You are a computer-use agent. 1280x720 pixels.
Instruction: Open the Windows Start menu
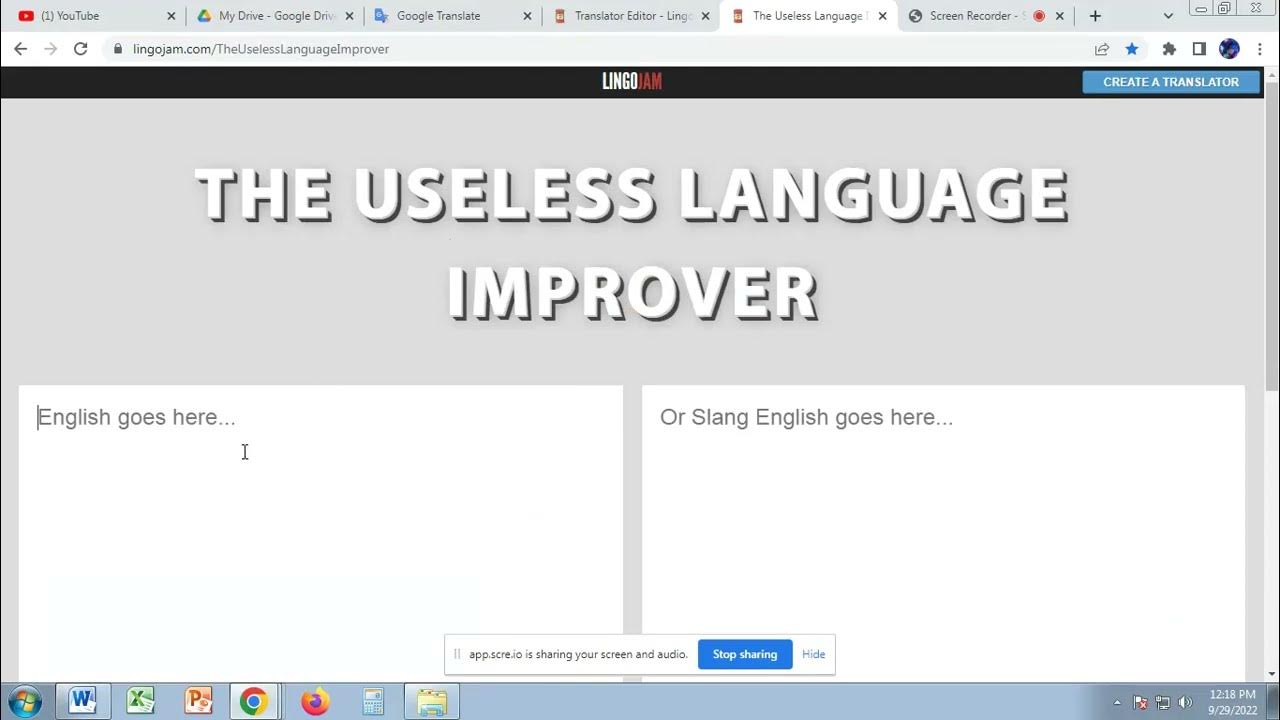pyautogui.click(x=23, y=702)
